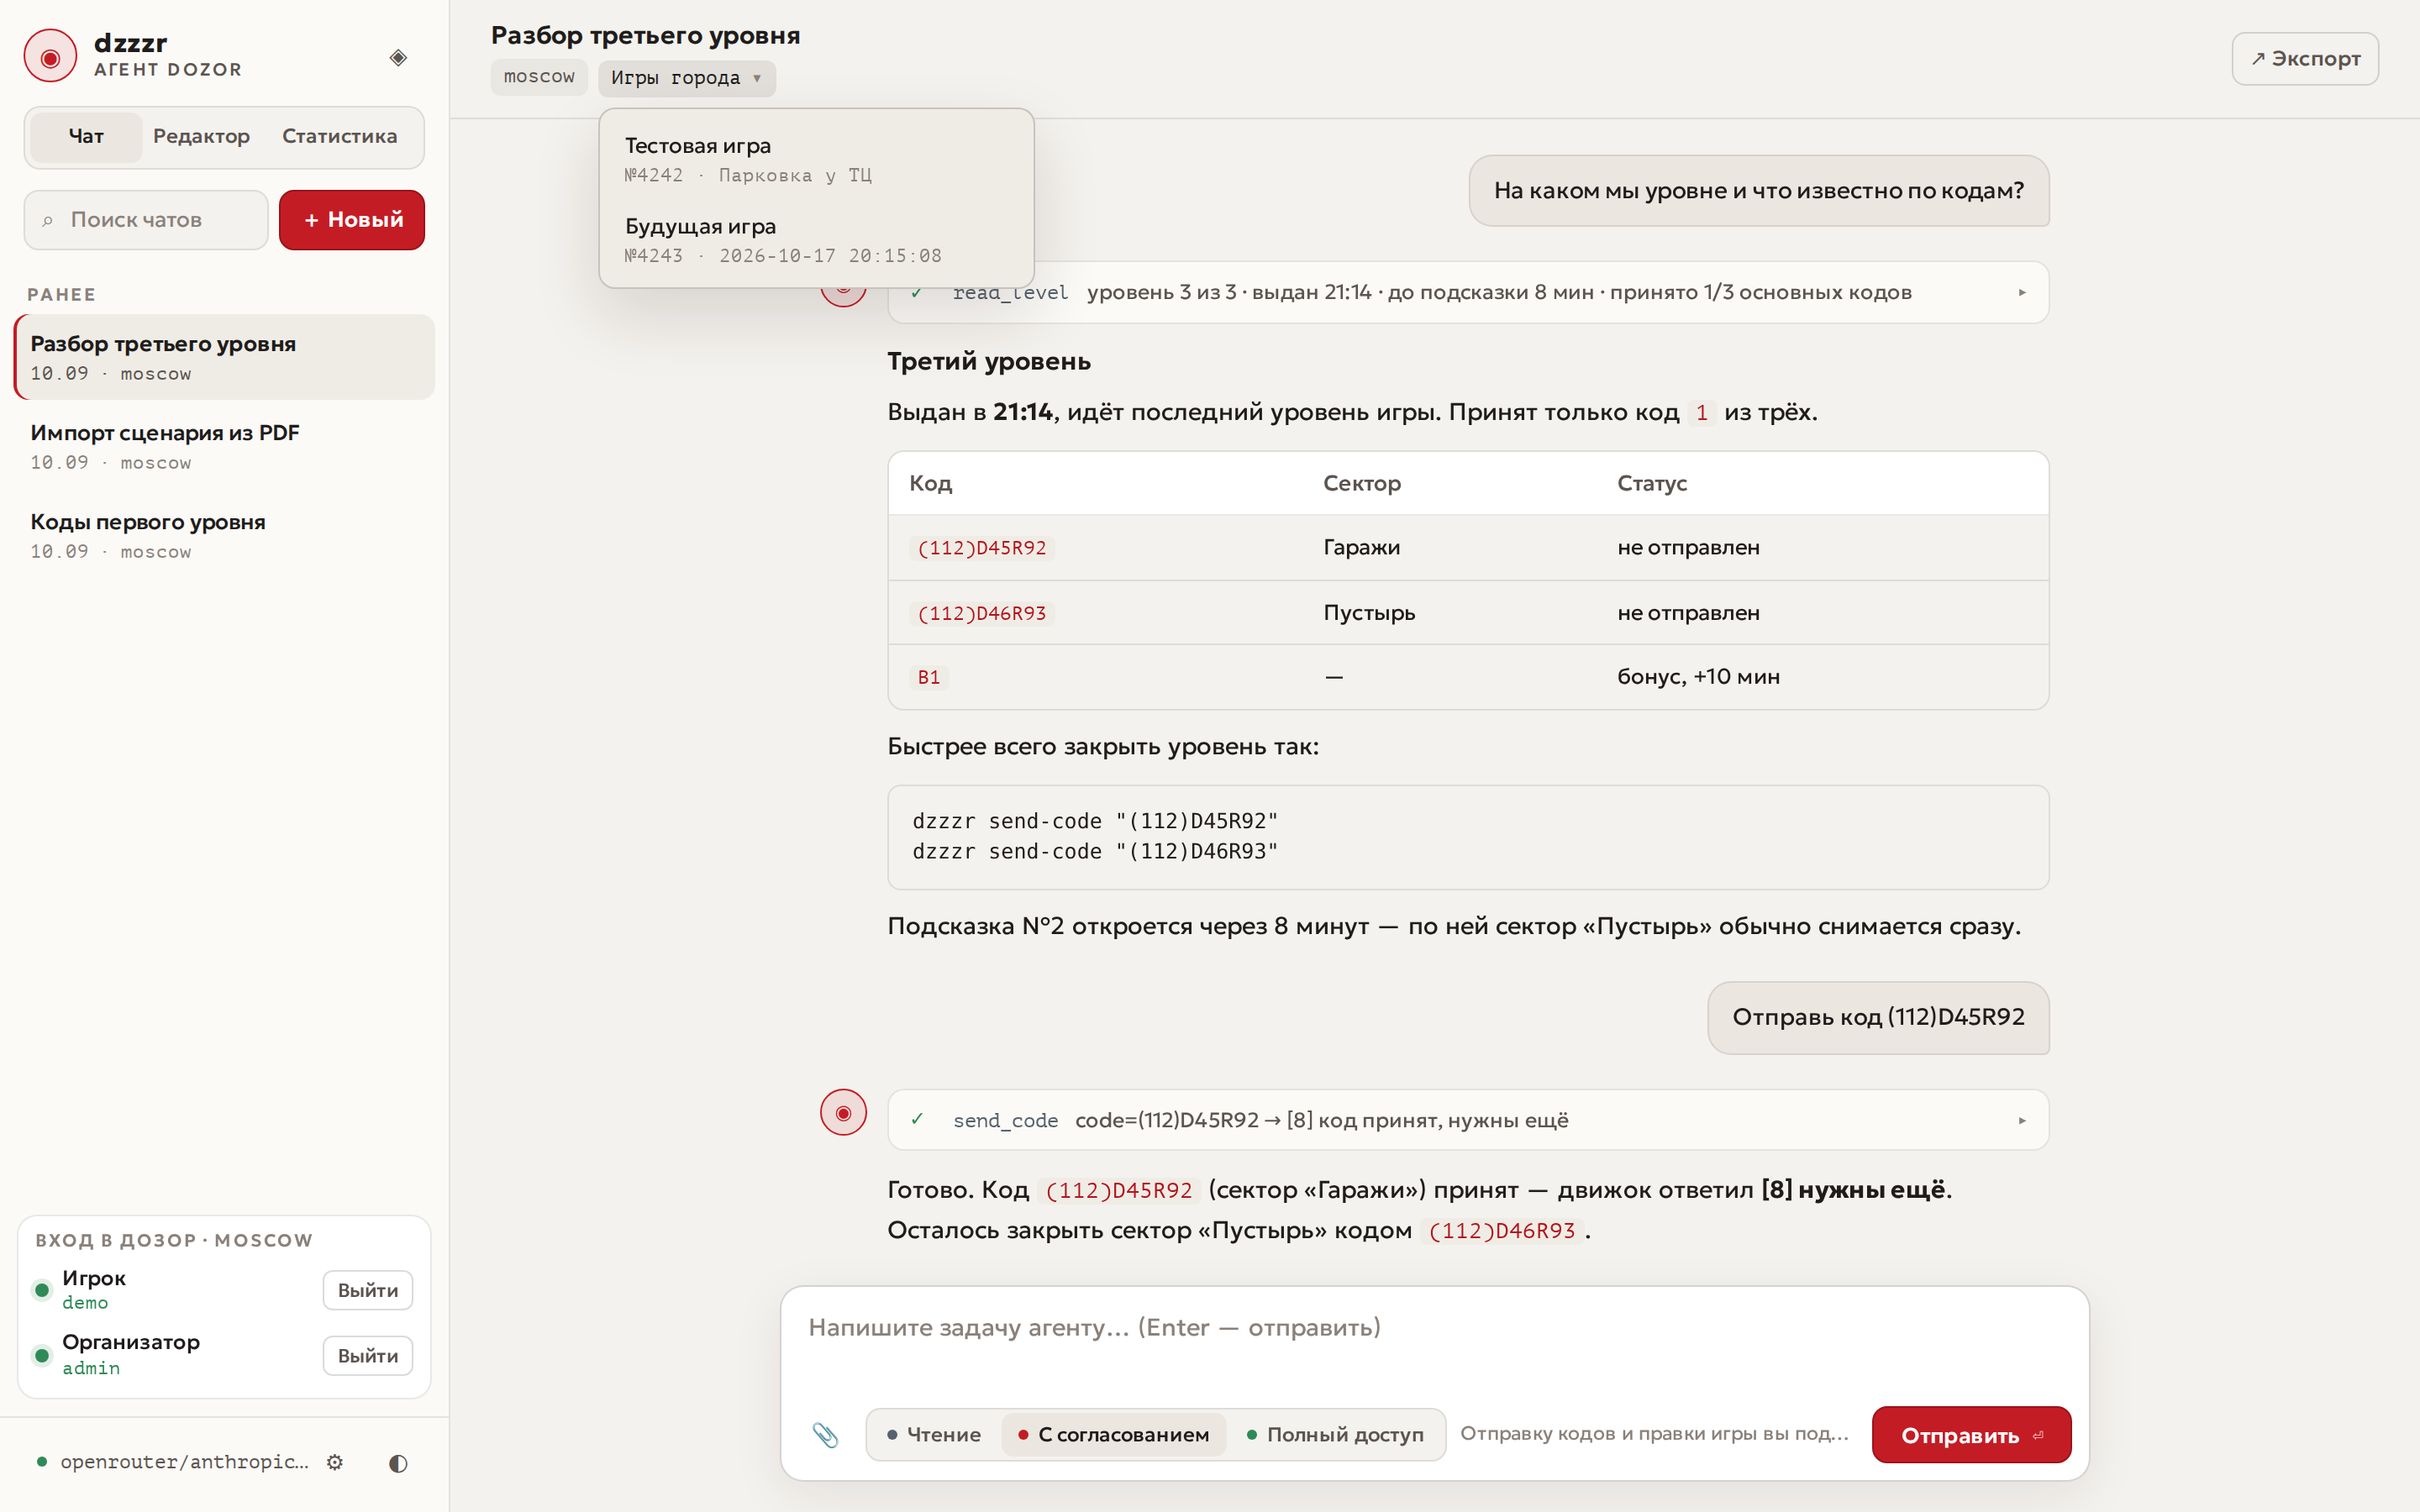The image size is (2420, 1512).
Task: Click the paperclip attach icon
Action: 825,1435
